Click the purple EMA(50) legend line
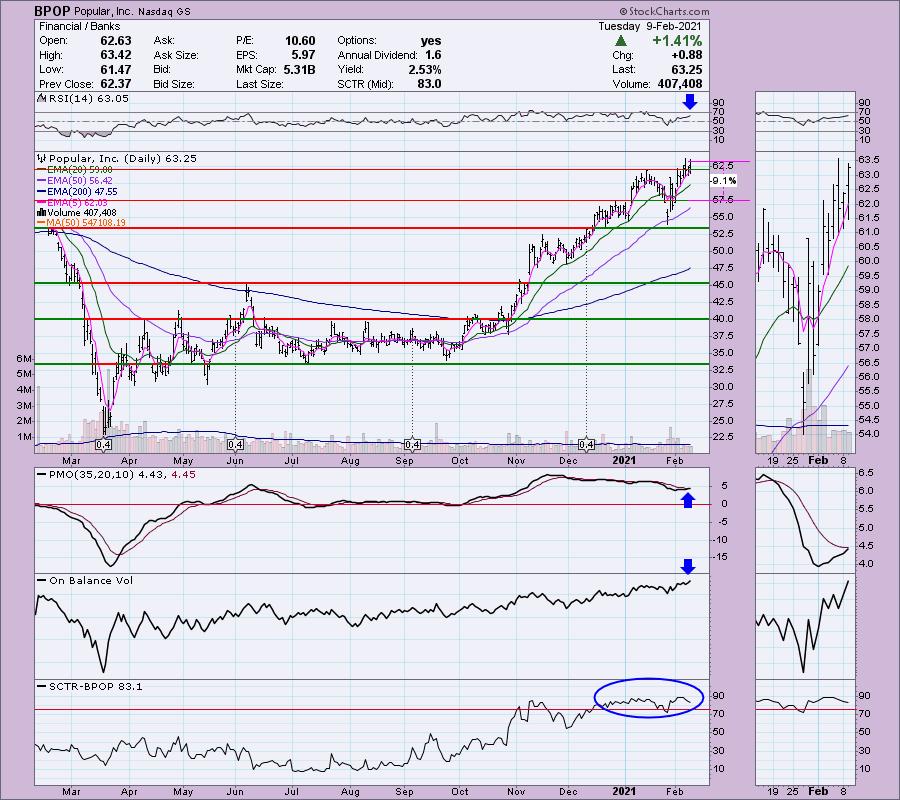This screenshot has width=900, height=800. (41, 181)
